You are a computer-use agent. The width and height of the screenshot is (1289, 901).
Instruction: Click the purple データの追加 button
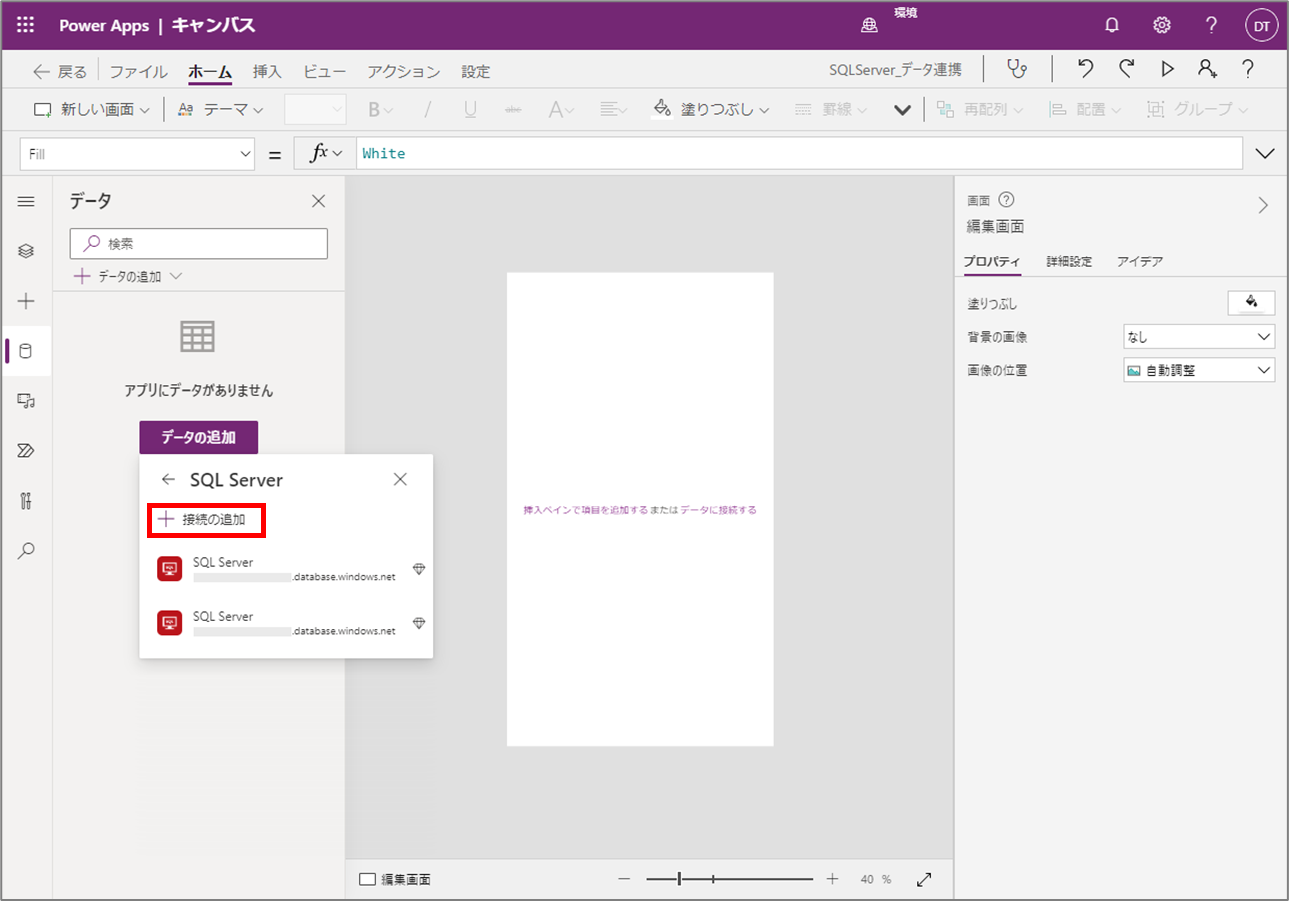click(x=199, y=437)
